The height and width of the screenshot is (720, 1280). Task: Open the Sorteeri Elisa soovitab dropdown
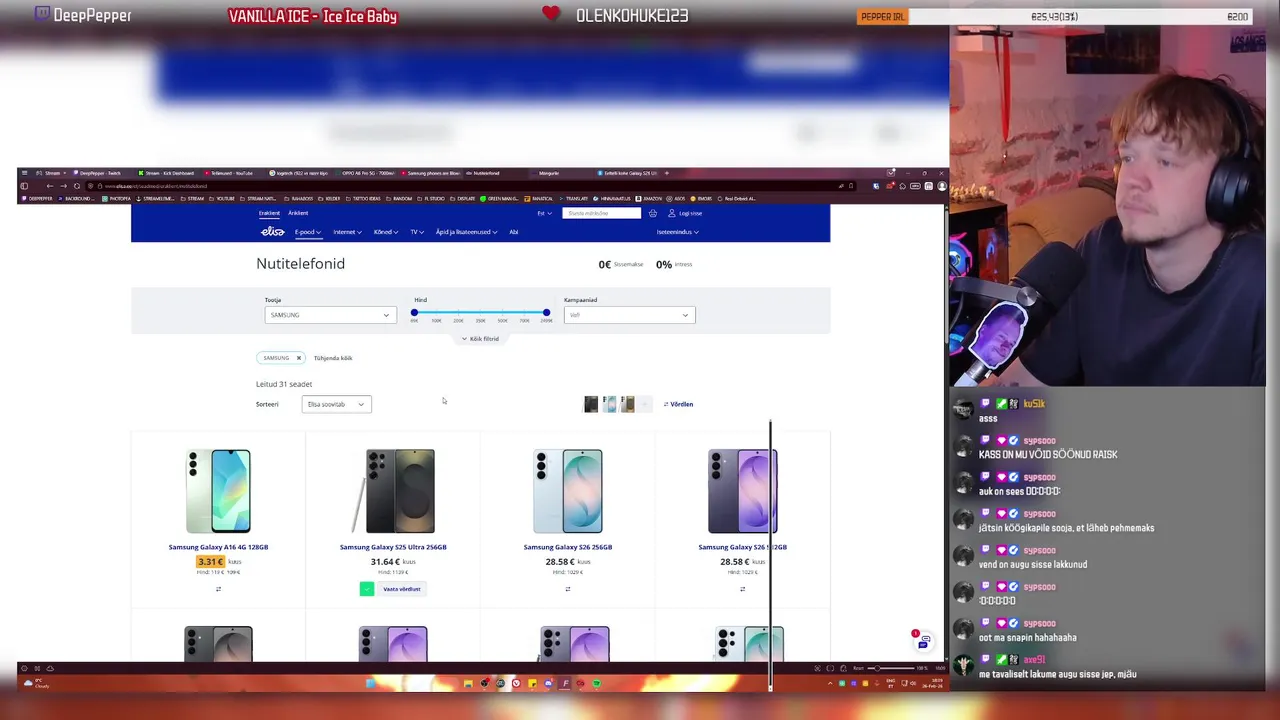[x=336, y=404]
